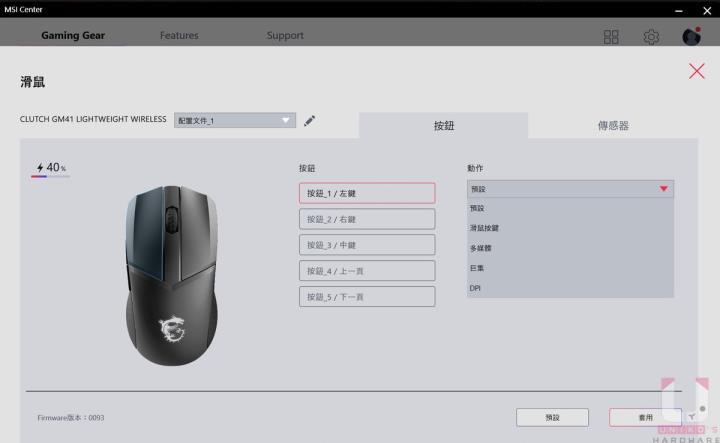
Task: Choose 多媒體 option in action list
Action: pyautogui.click(x=570, y=248)
